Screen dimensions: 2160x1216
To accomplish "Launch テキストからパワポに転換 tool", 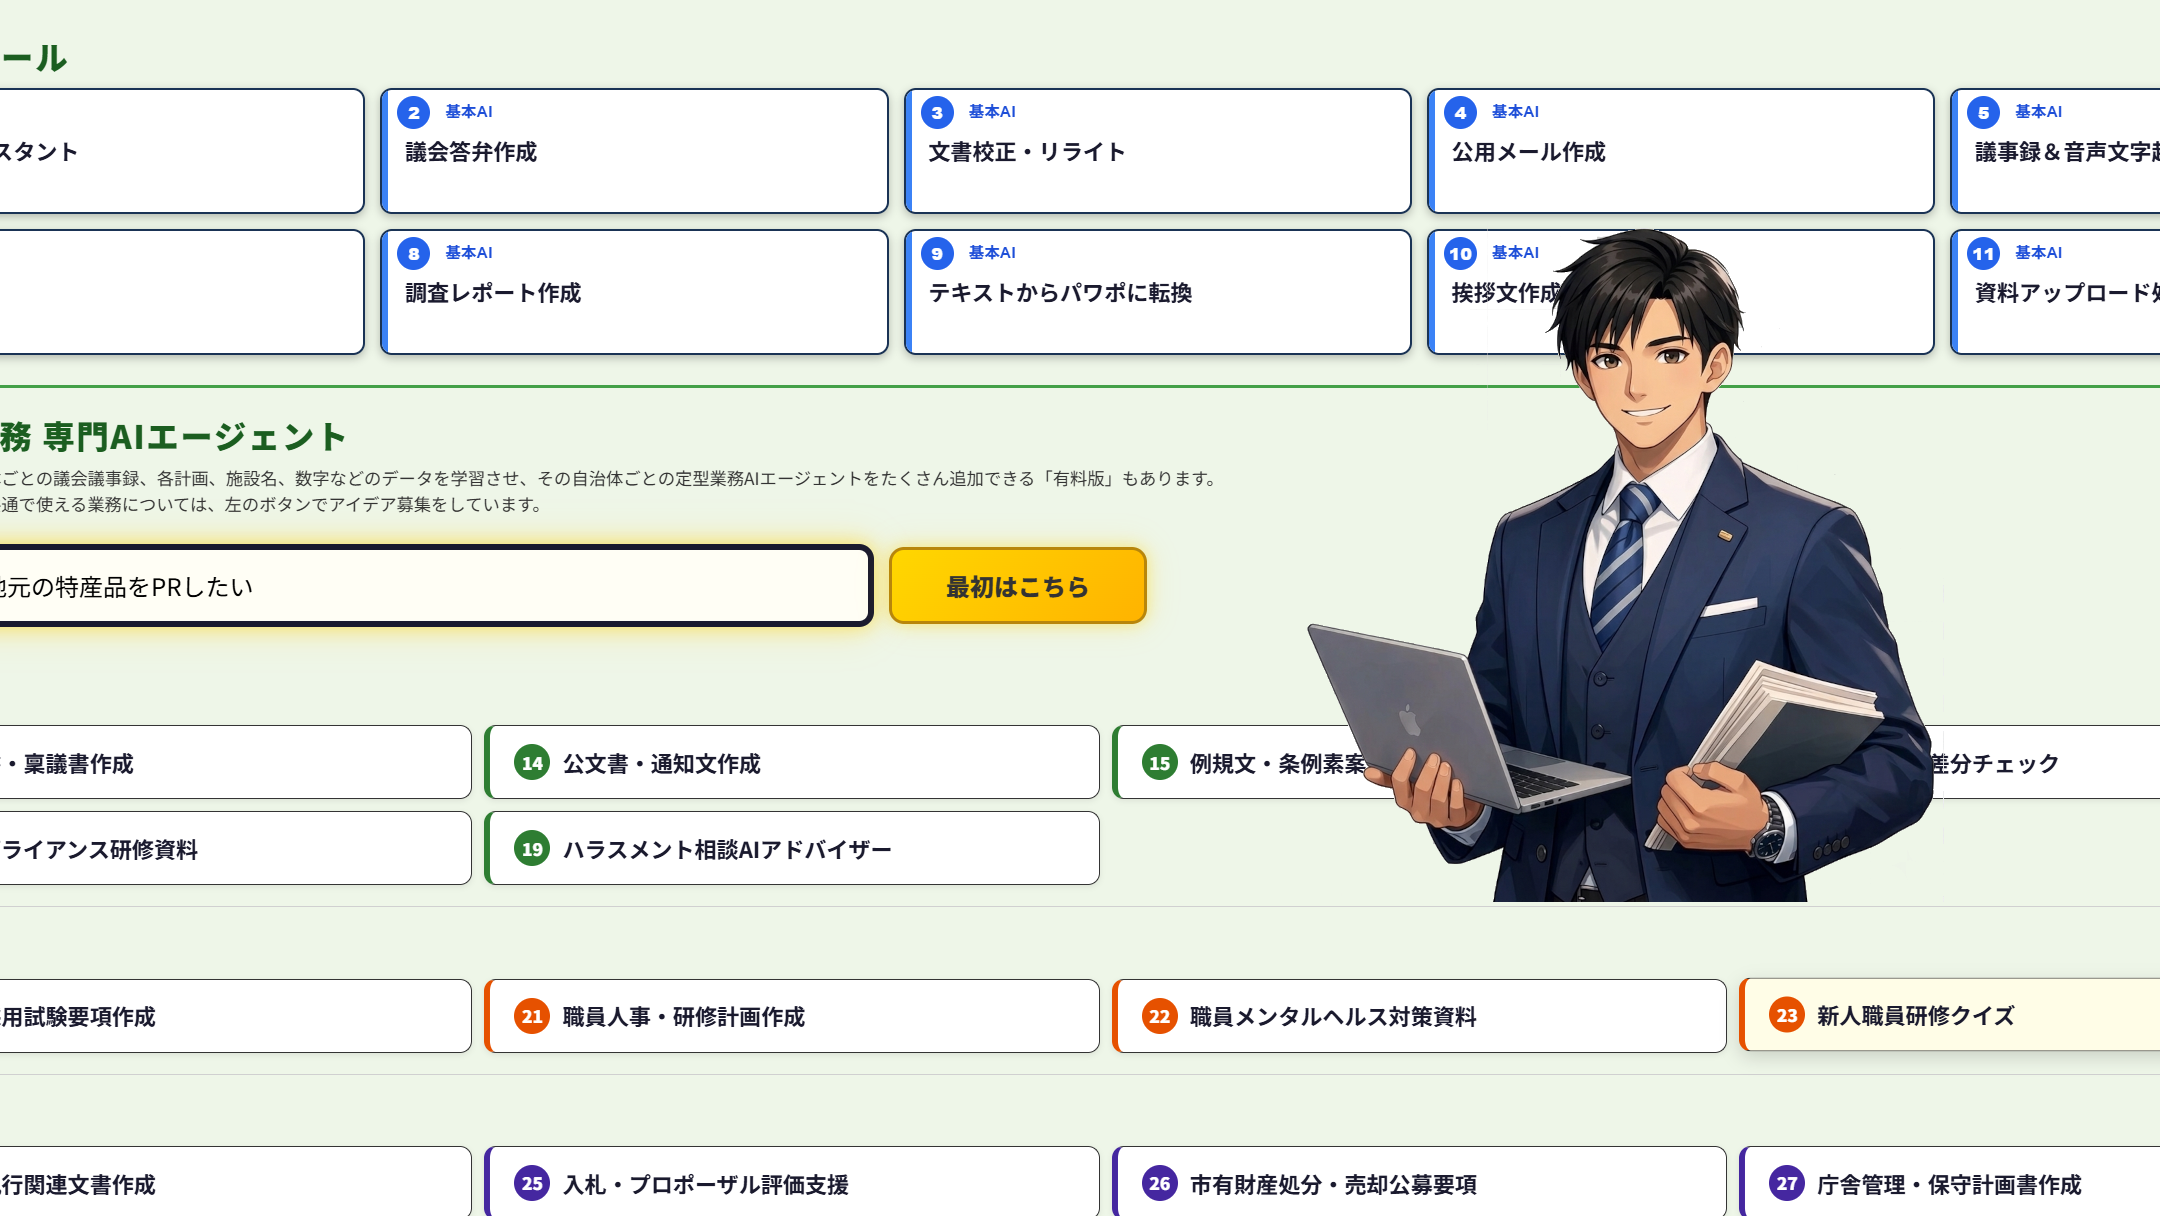I will 1157,293.
